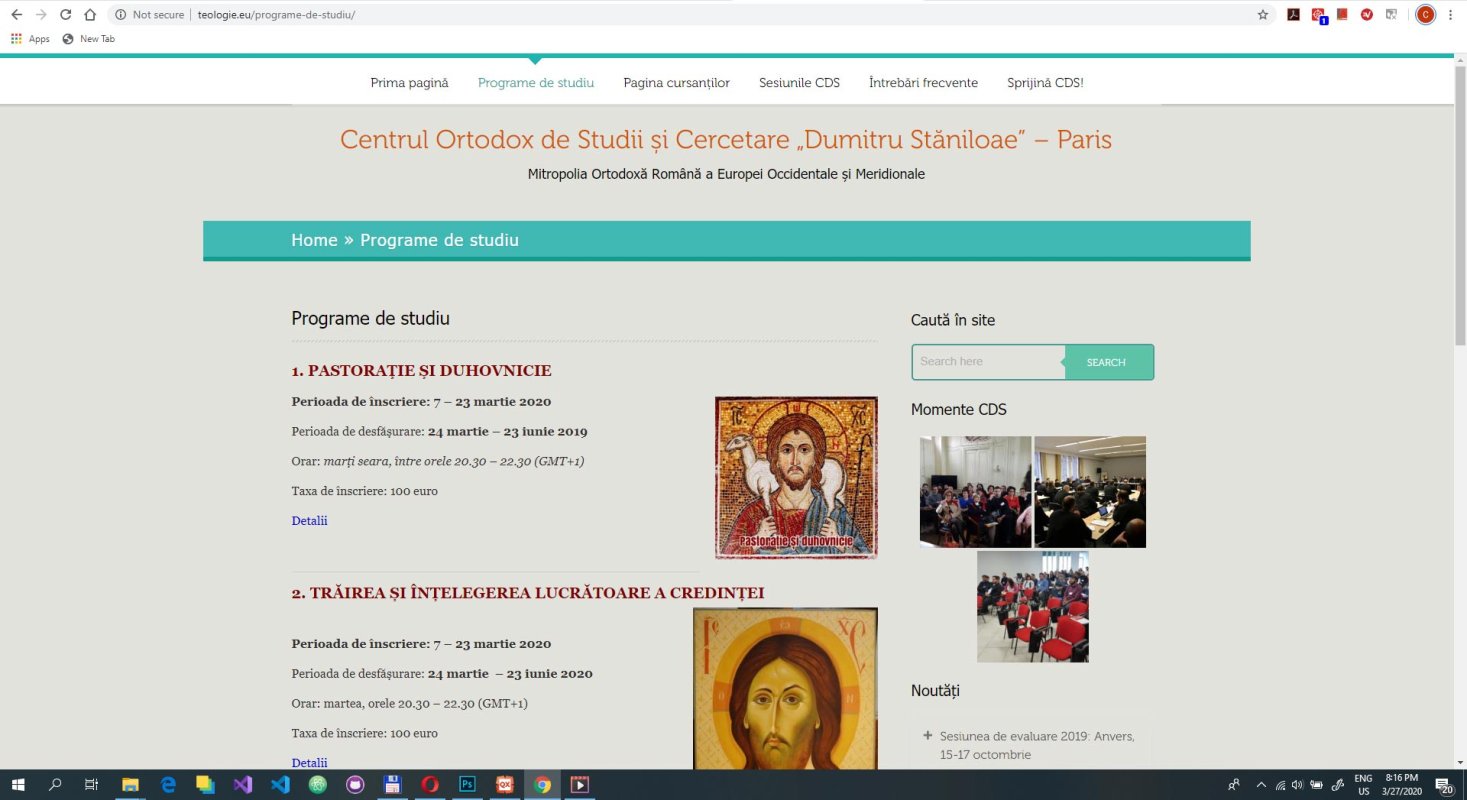This screenshot has width=1467, height=800.
Task: Open the Adobe Acrobat browser extension
Action: tap(1293, 14)
